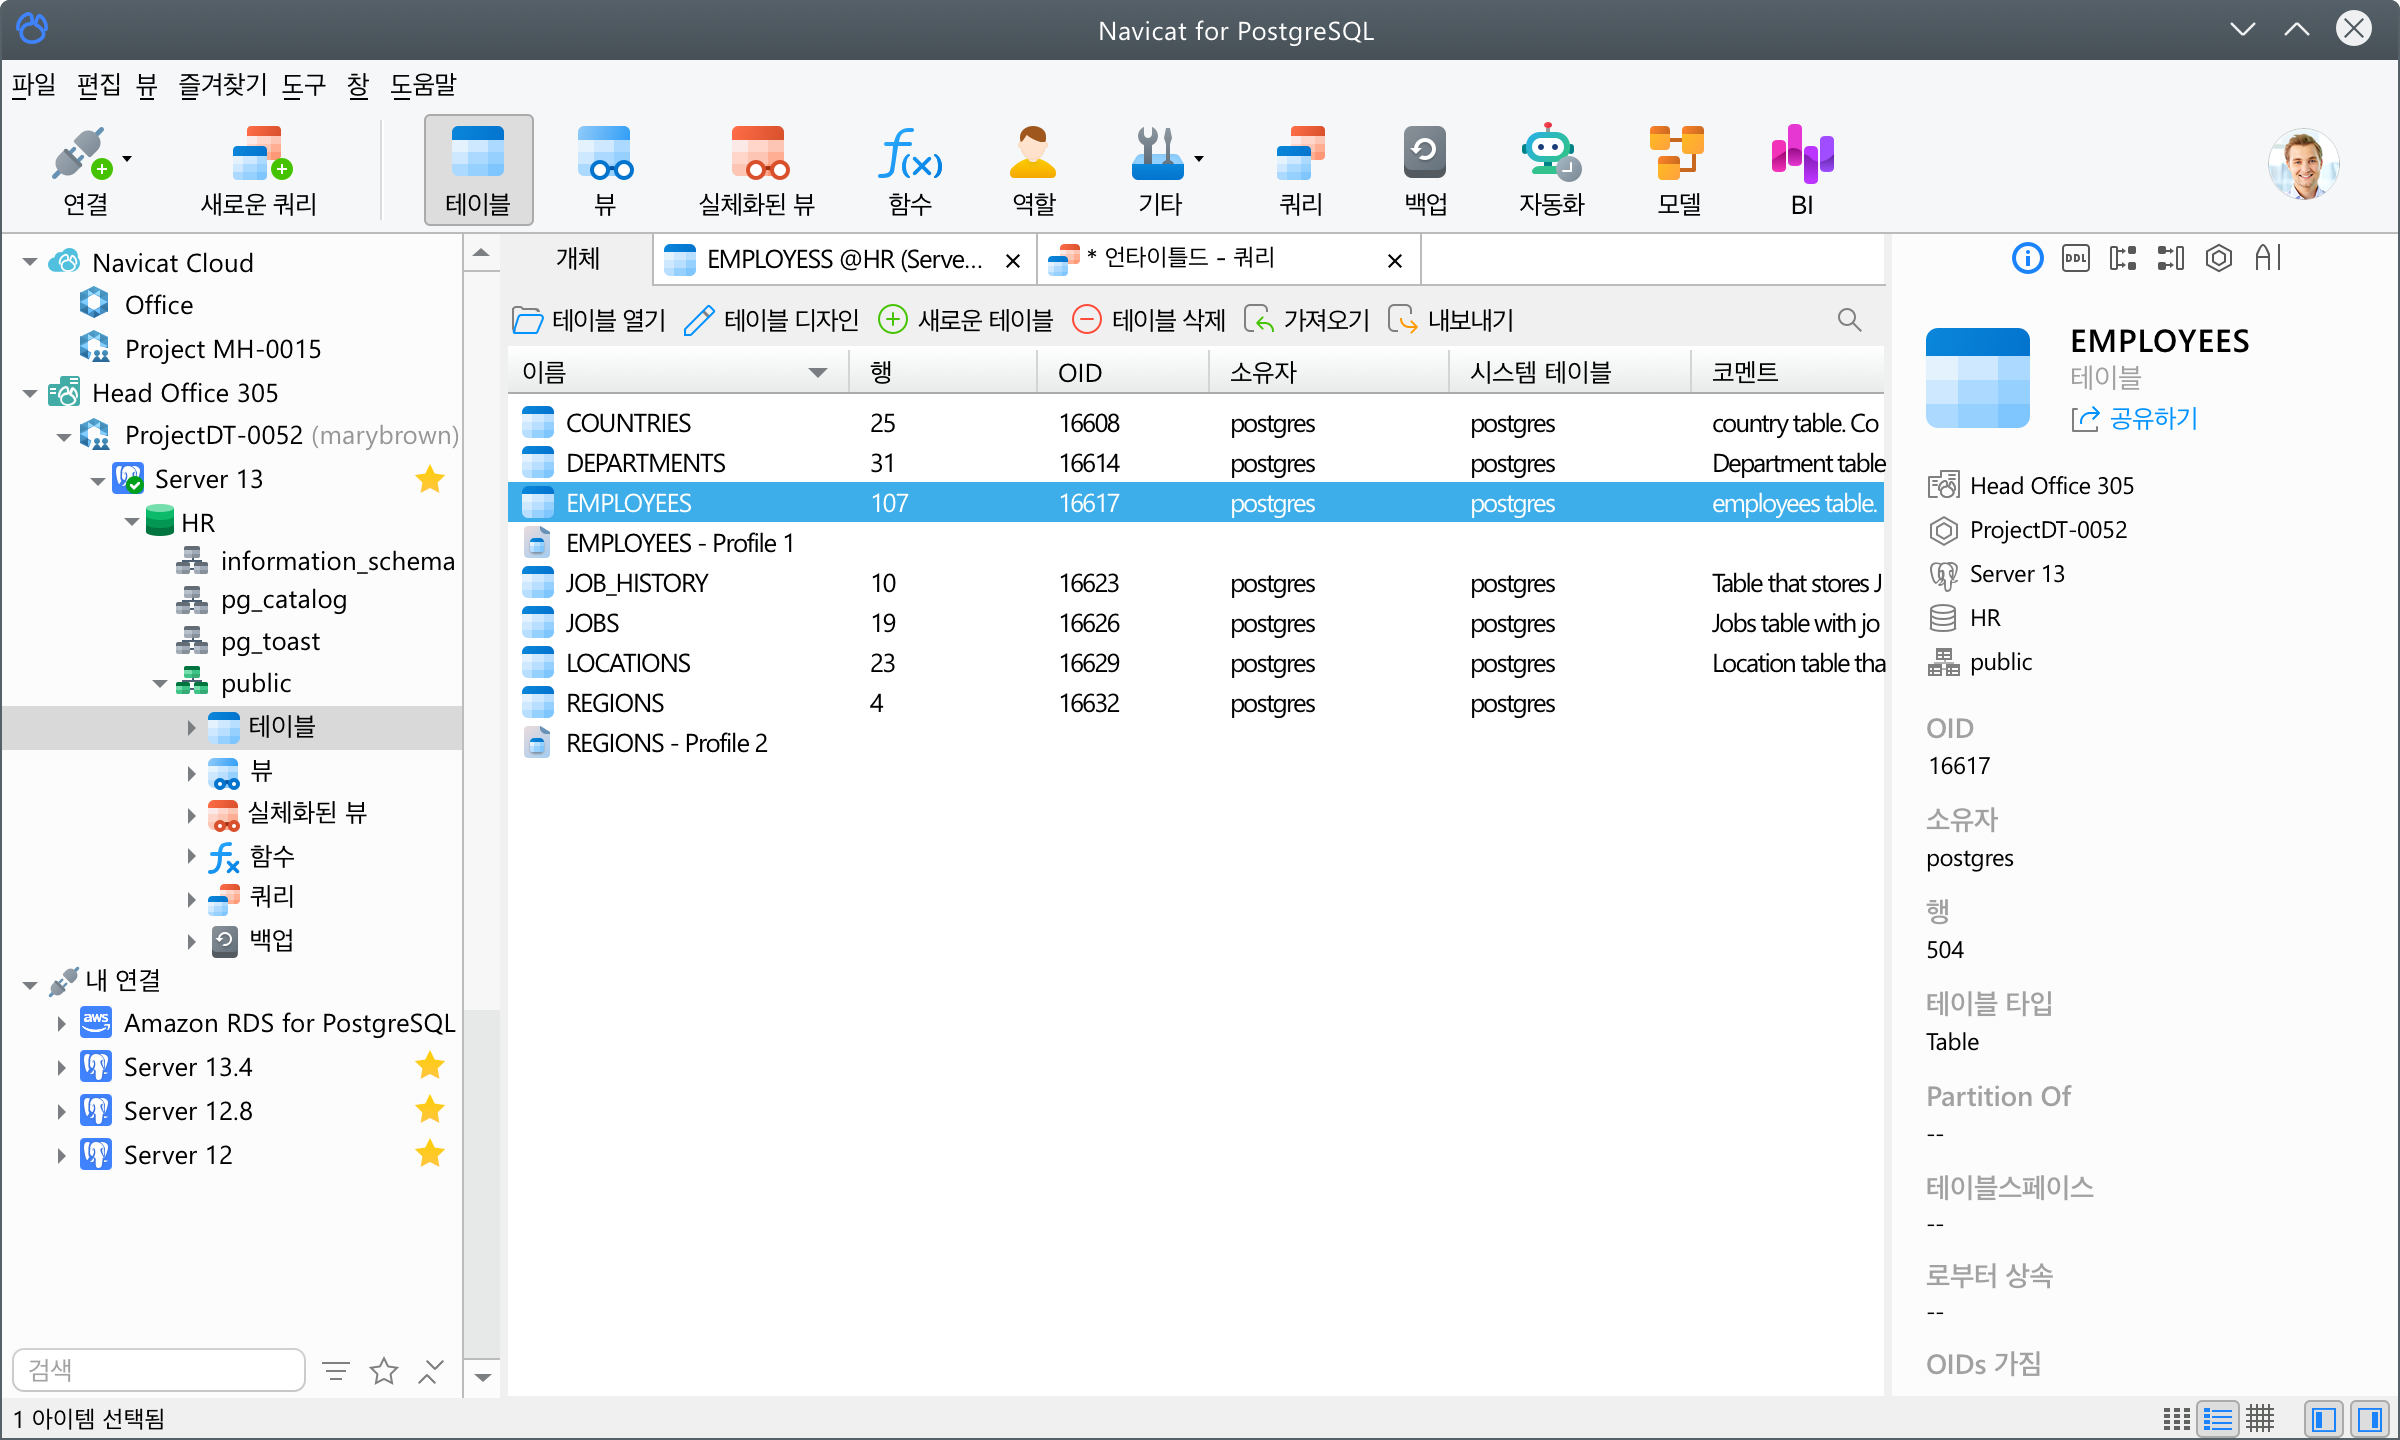Screen dimensions: 2400x1440
Task: Open the Model toolbar icon
Action: click(1677, 170)
